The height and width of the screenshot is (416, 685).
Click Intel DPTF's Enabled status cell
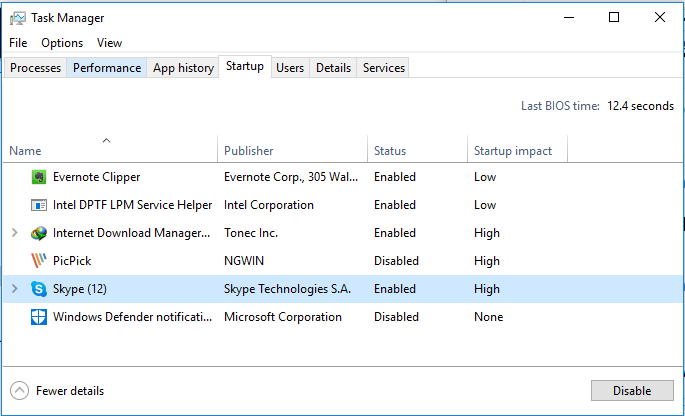click(395, 205)
